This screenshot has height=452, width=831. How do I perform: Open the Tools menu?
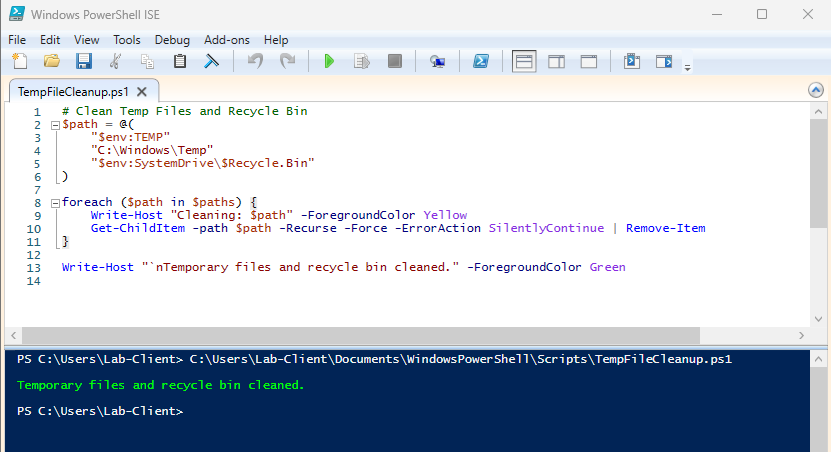click(x=127, y=40)
